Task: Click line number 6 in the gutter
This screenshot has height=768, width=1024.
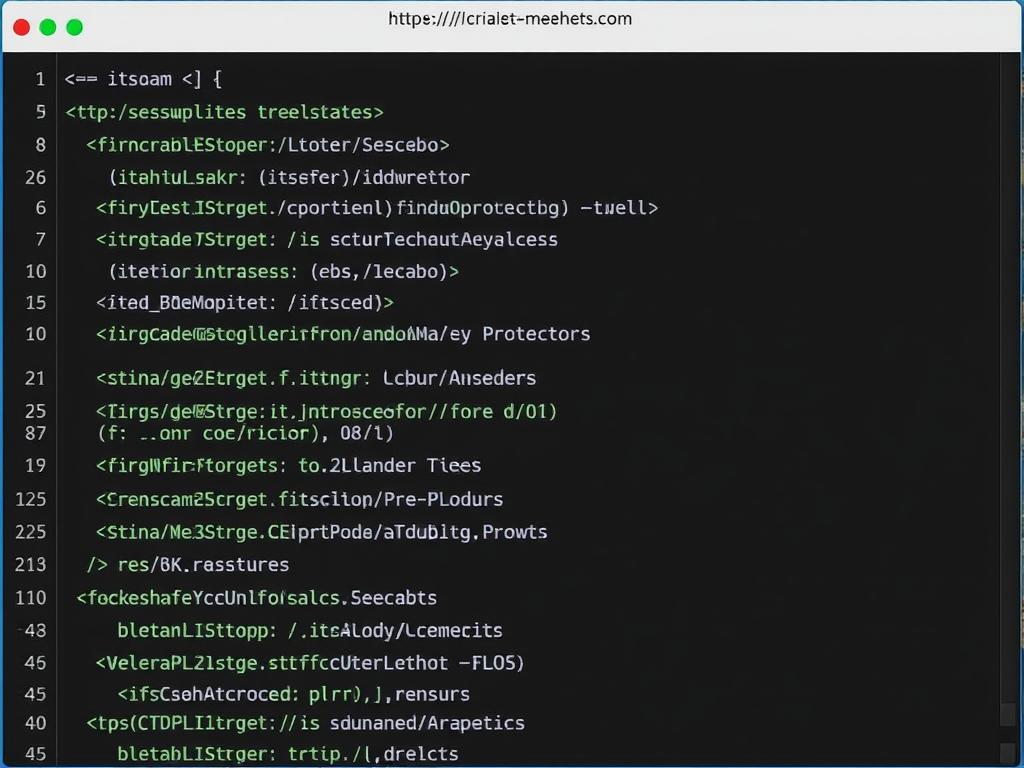Action: tap(40, 208)
